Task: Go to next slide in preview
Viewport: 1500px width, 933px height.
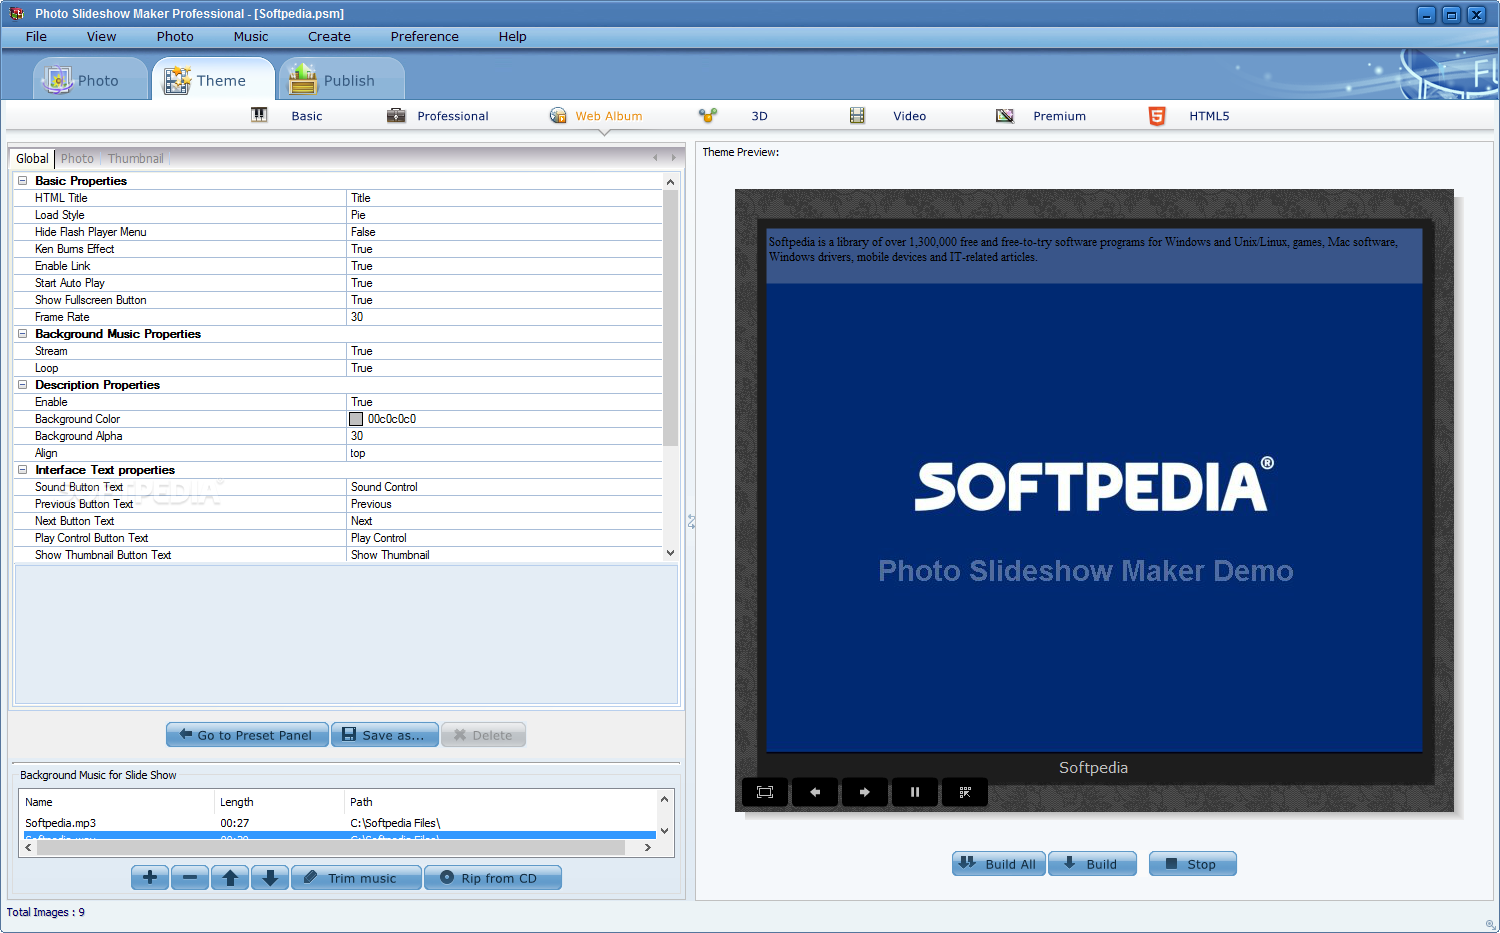Action: 865,792
